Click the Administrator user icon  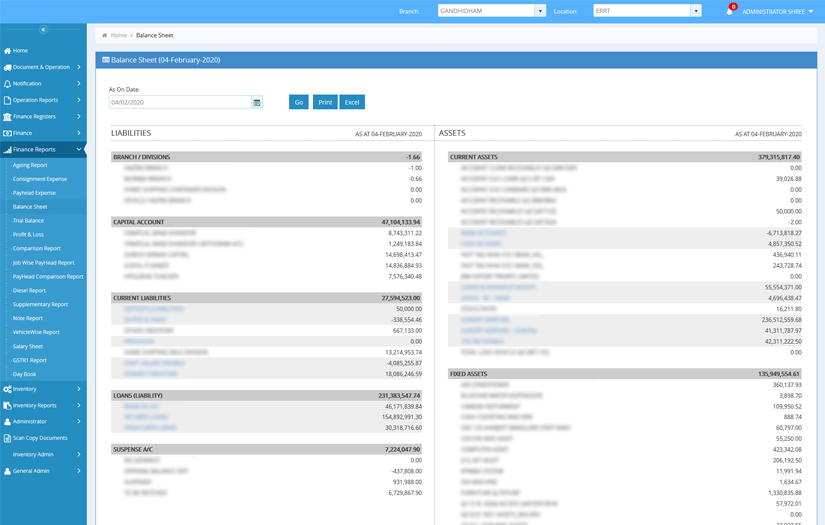tap(7, 422)
